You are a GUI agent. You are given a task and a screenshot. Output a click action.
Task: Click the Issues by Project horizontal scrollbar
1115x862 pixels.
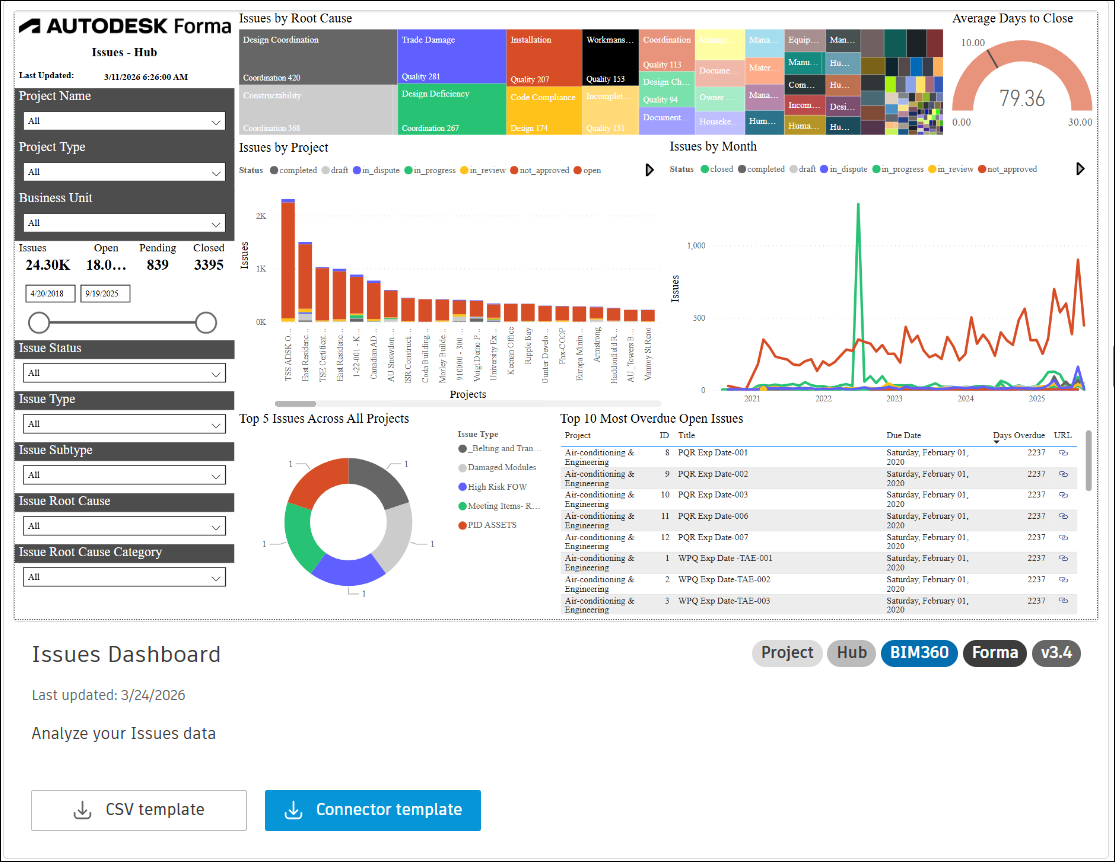click(295, 404)
